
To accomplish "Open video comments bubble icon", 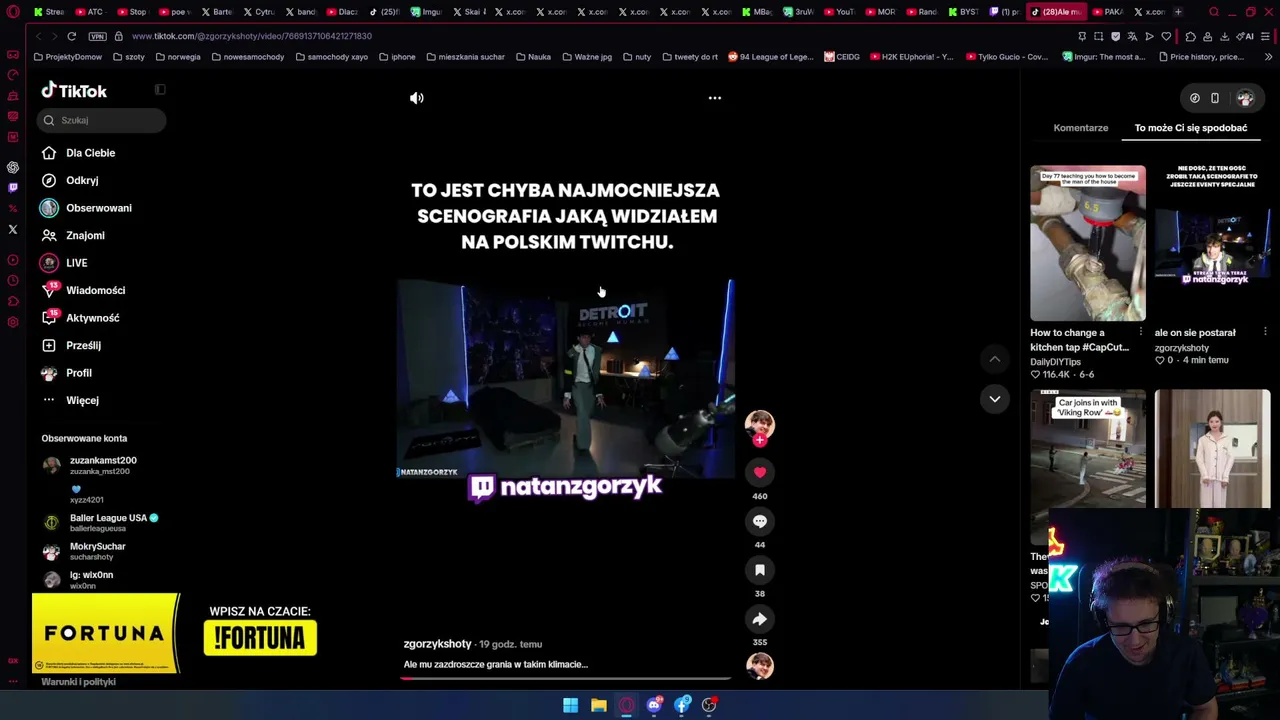I will point(760,521).
